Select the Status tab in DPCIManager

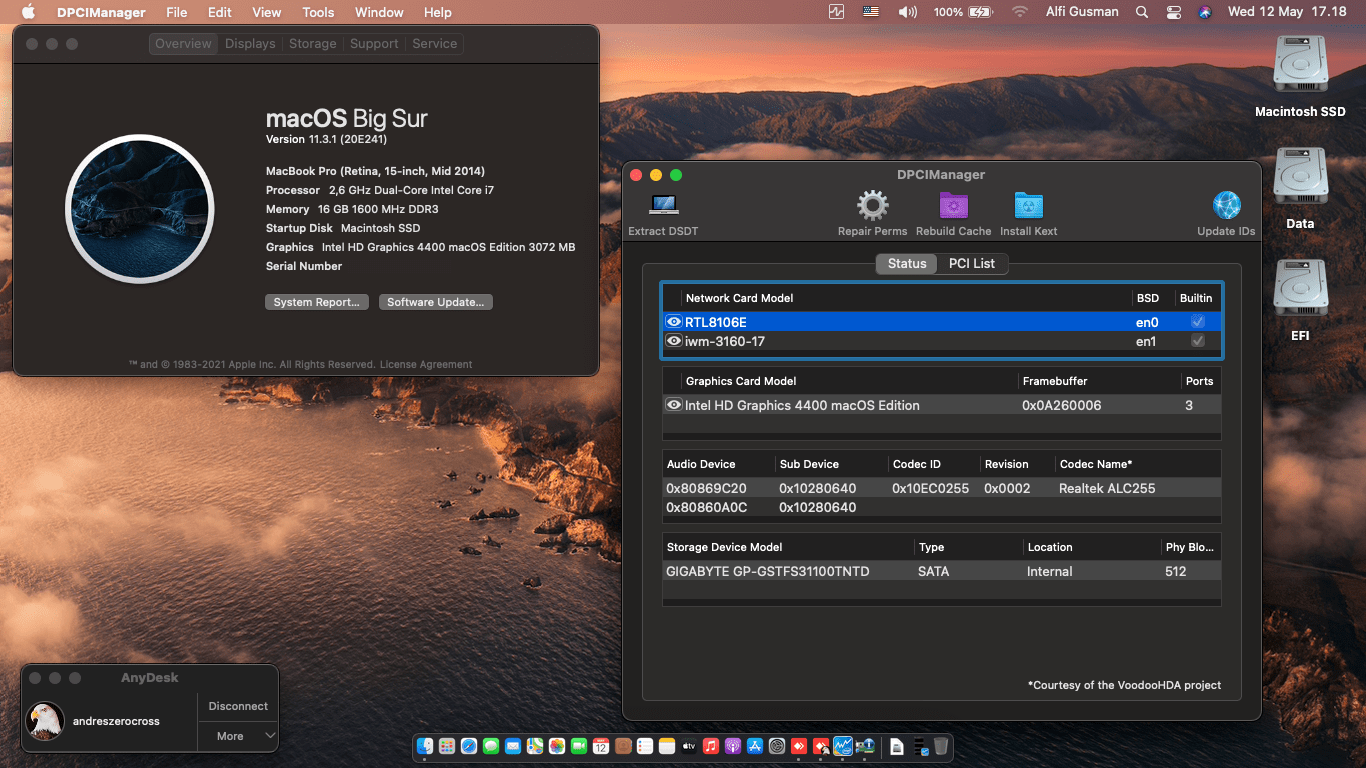pos(907,263)
